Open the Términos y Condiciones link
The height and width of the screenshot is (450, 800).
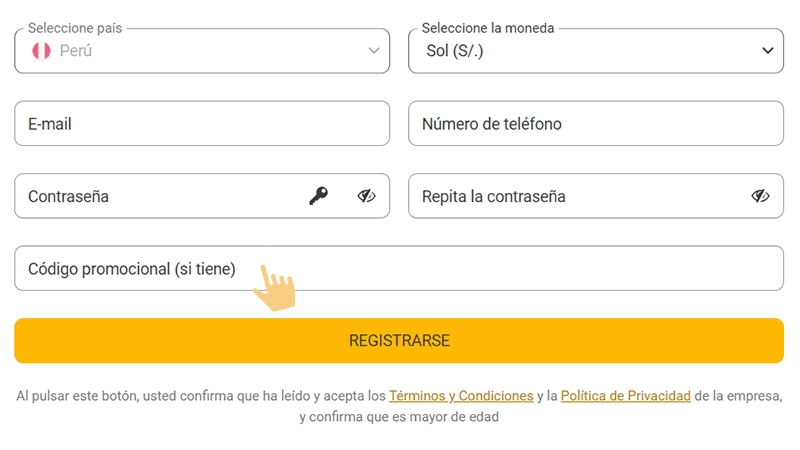[460, 396]
